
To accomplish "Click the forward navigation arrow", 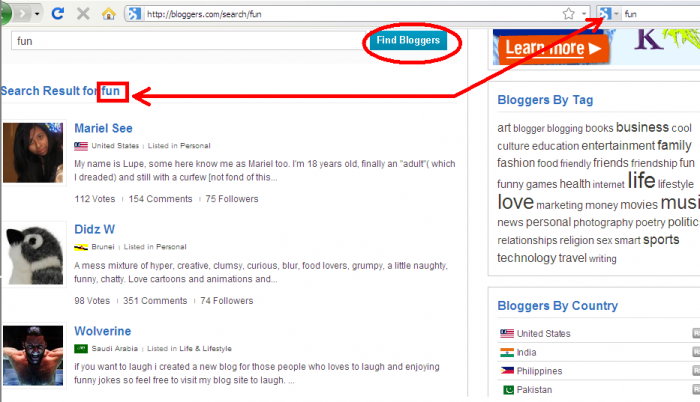I will 22,14.
